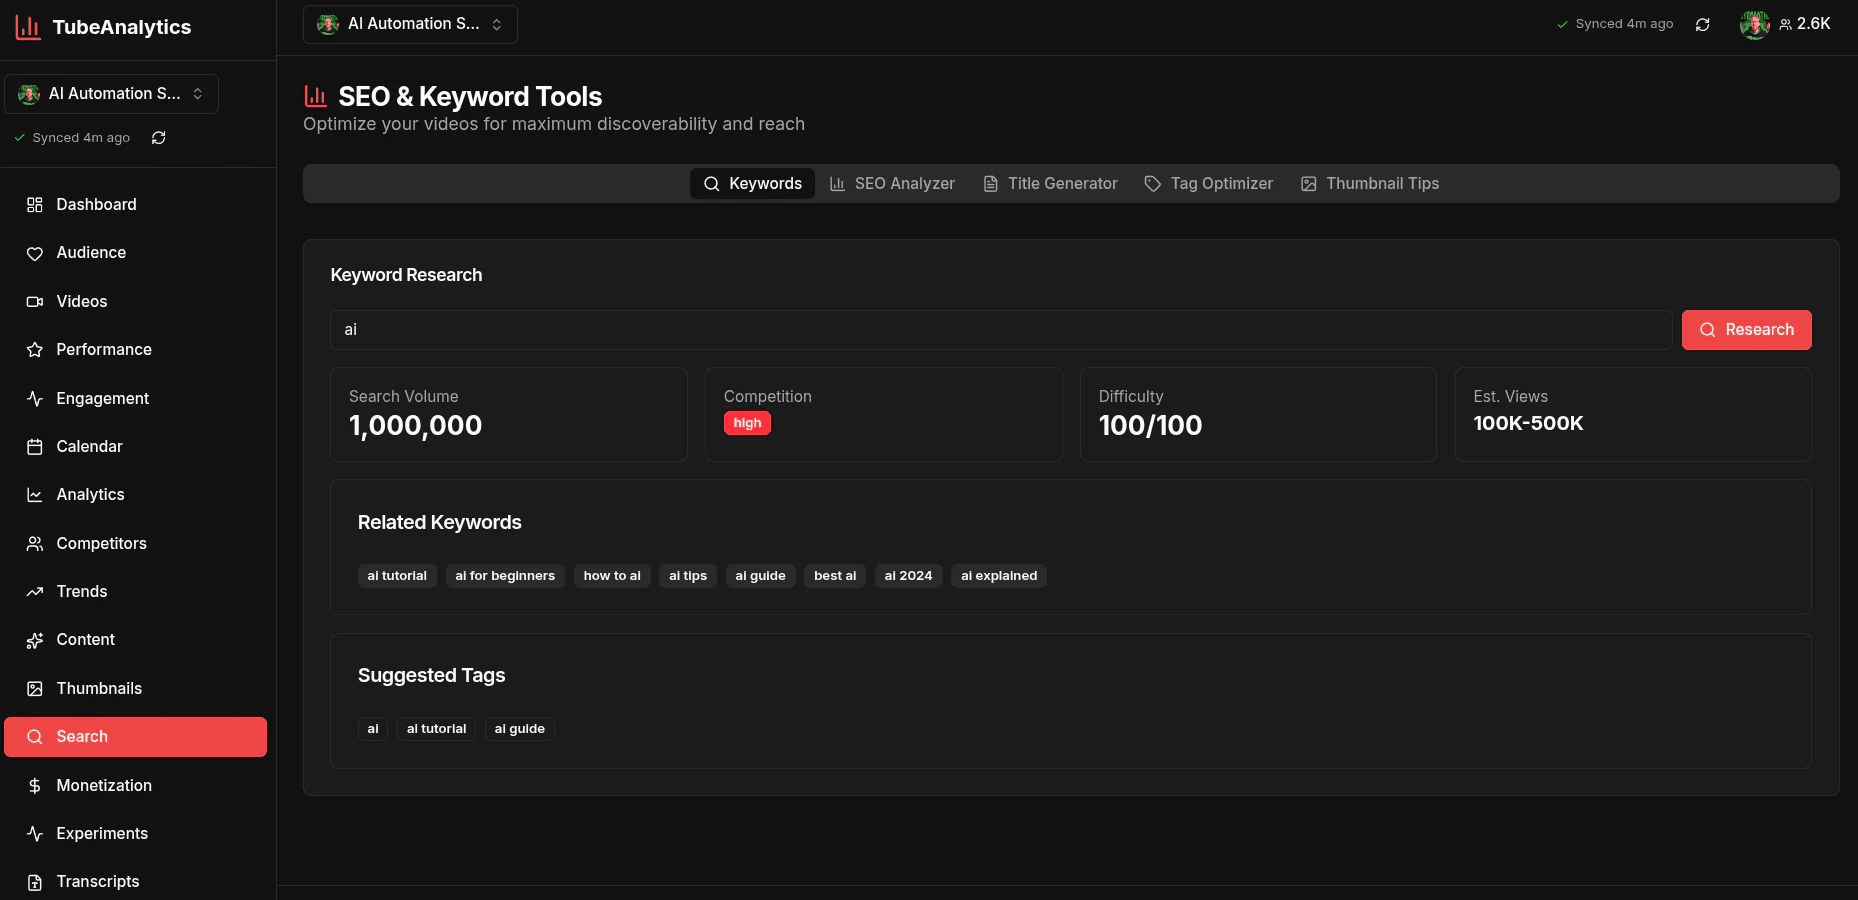Image resolution: width=1858 pixels, height=900 pixels.
Task: Open Monetization via the dollar icon
Action: coord(34,785)
